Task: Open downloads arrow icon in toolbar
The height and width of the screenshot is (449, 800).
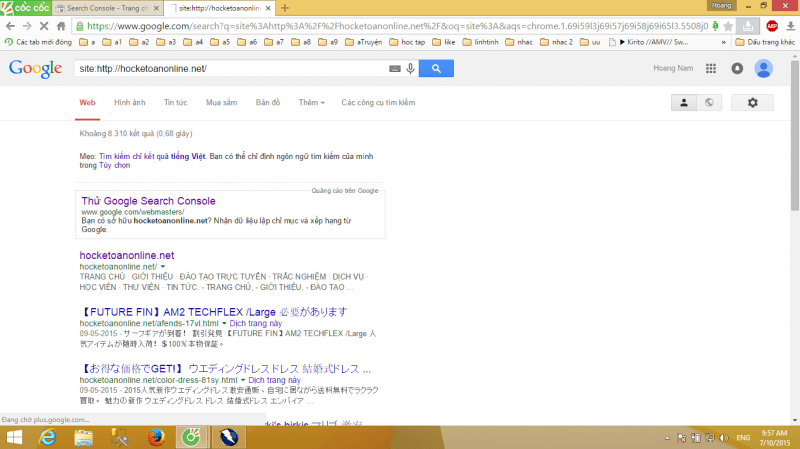Action: pyautogui.click(x=790, y=26)
